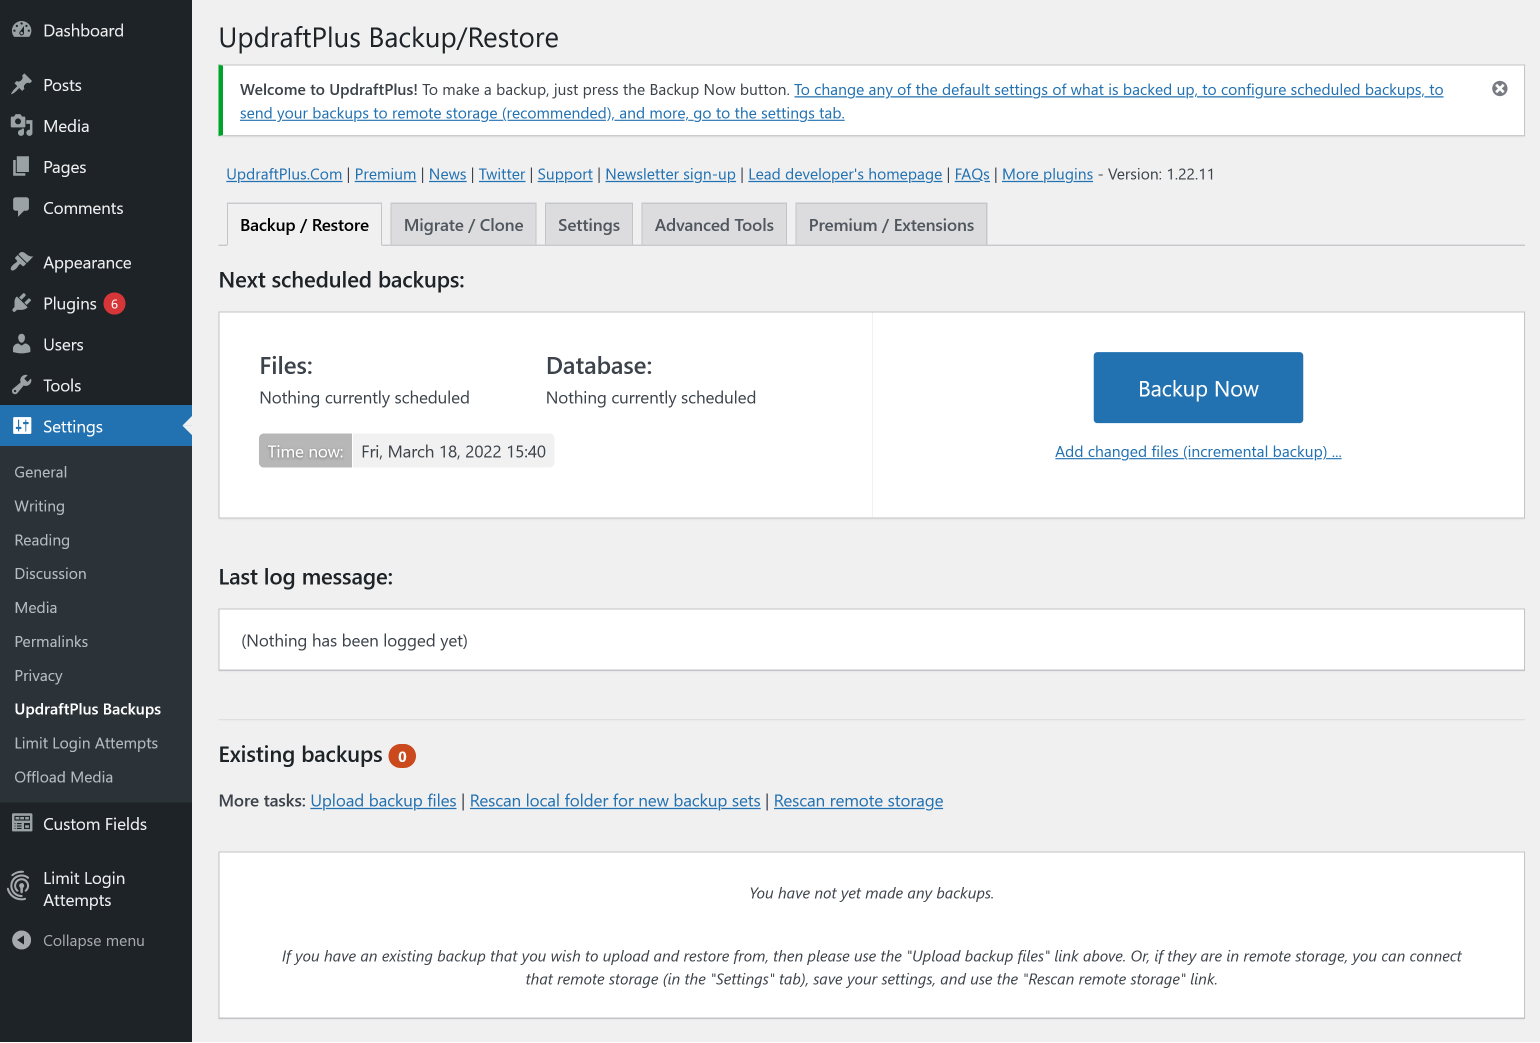Click the Rescan remote storage link

858,801
